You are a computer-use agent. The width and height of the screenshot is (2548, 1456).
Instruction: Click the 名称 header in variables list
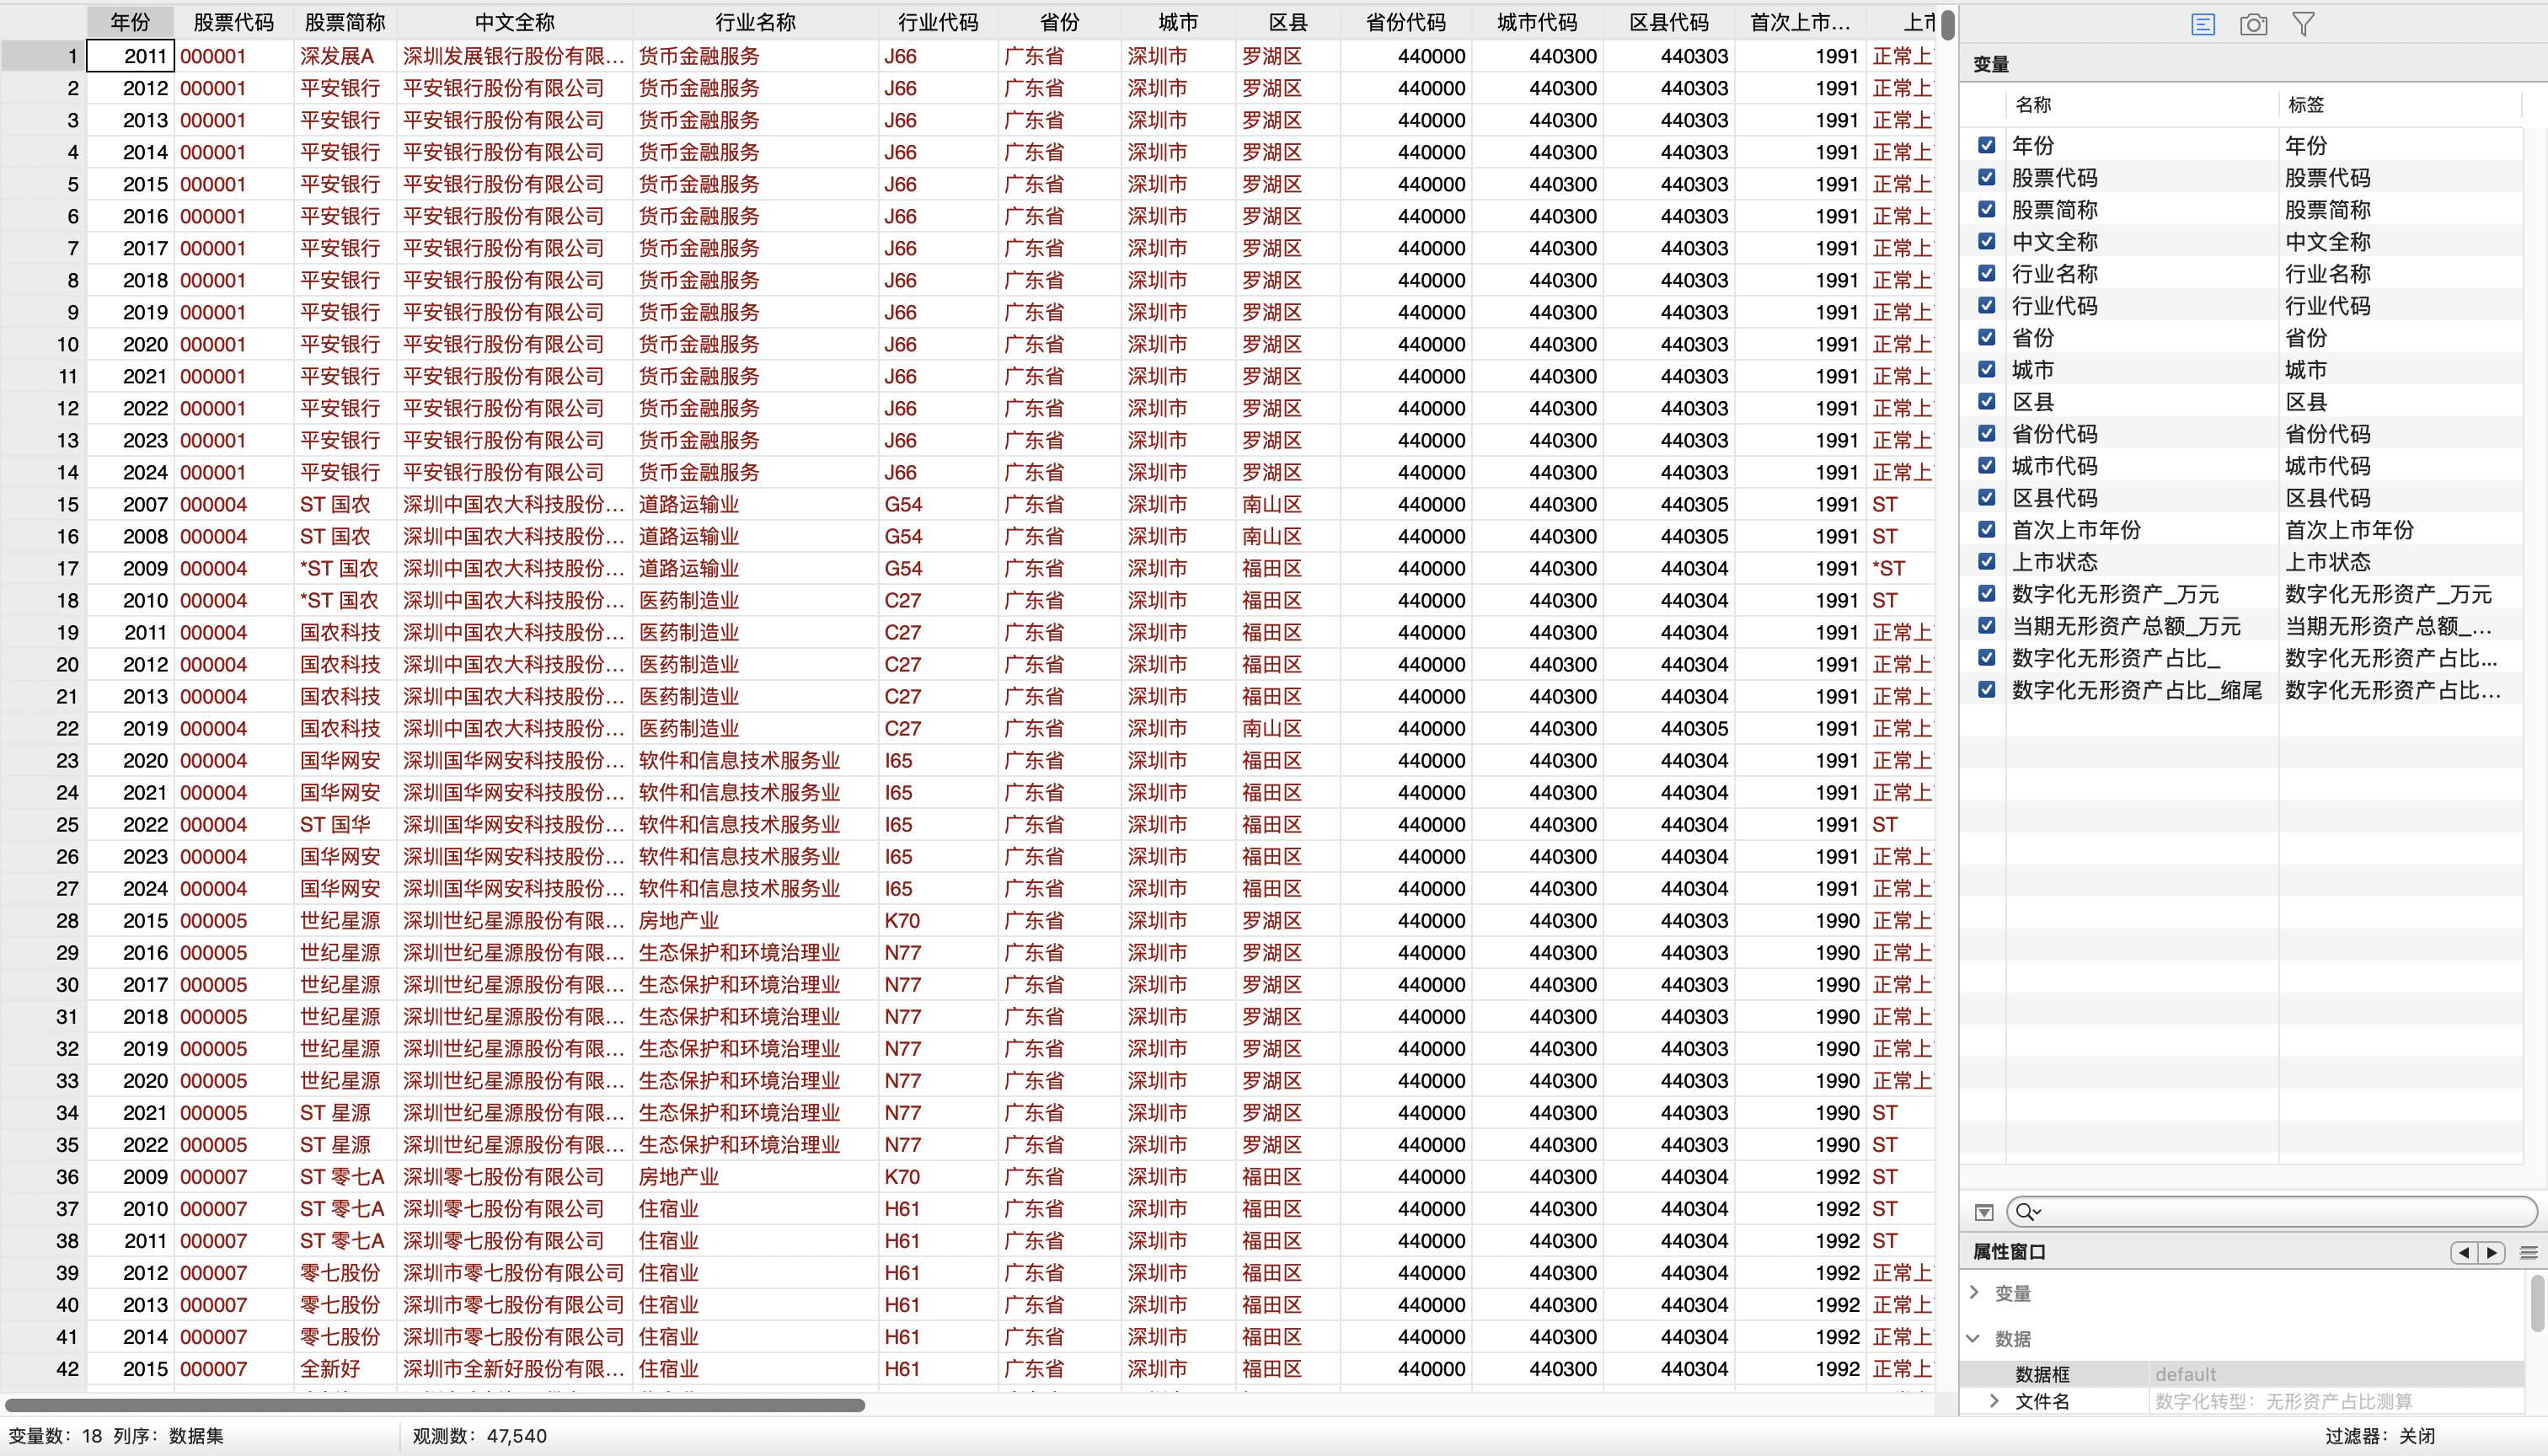pos(2033,104)
